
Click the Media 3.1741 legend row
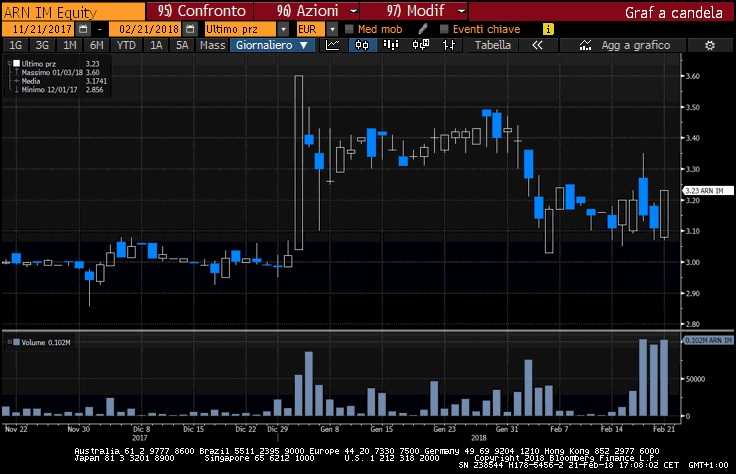(64, 81)
